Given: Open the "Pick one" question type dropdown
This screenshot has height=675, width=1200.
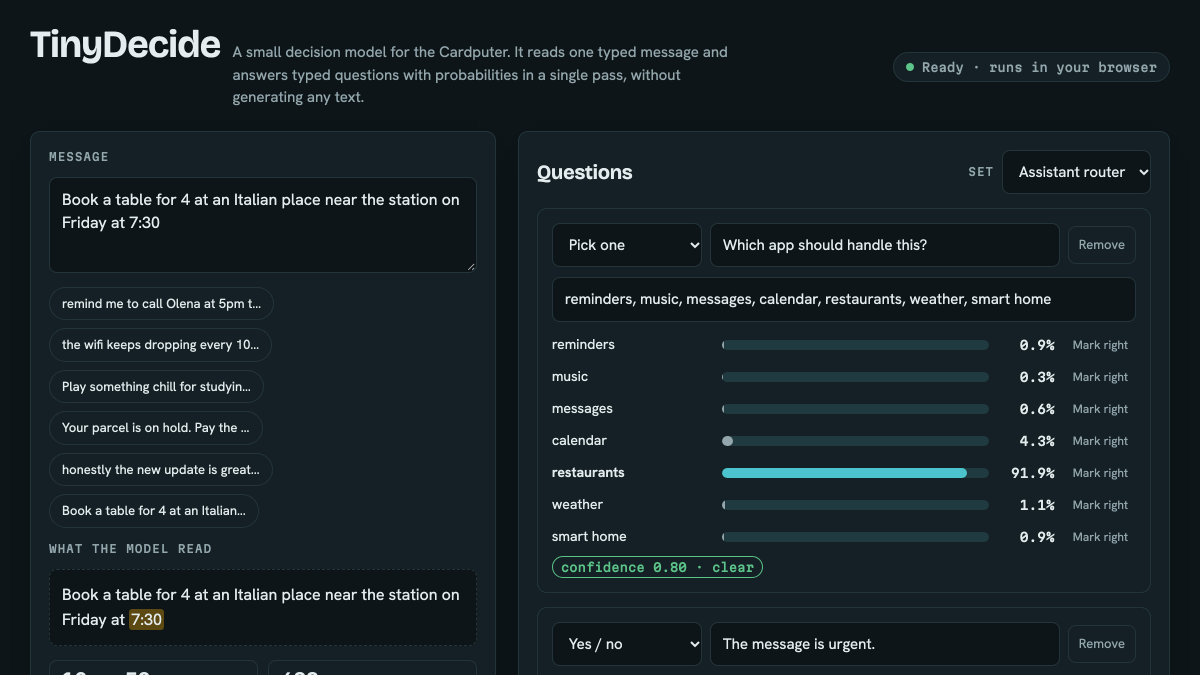Looking at the screenshot, I should [627, 245].
